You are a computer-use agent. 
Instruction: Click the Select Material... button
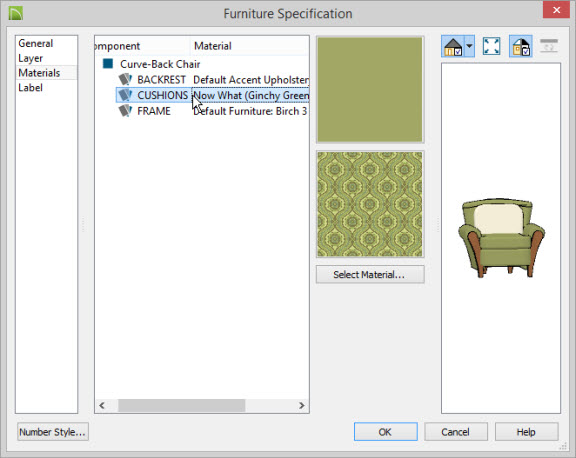[x=370, y=274]
